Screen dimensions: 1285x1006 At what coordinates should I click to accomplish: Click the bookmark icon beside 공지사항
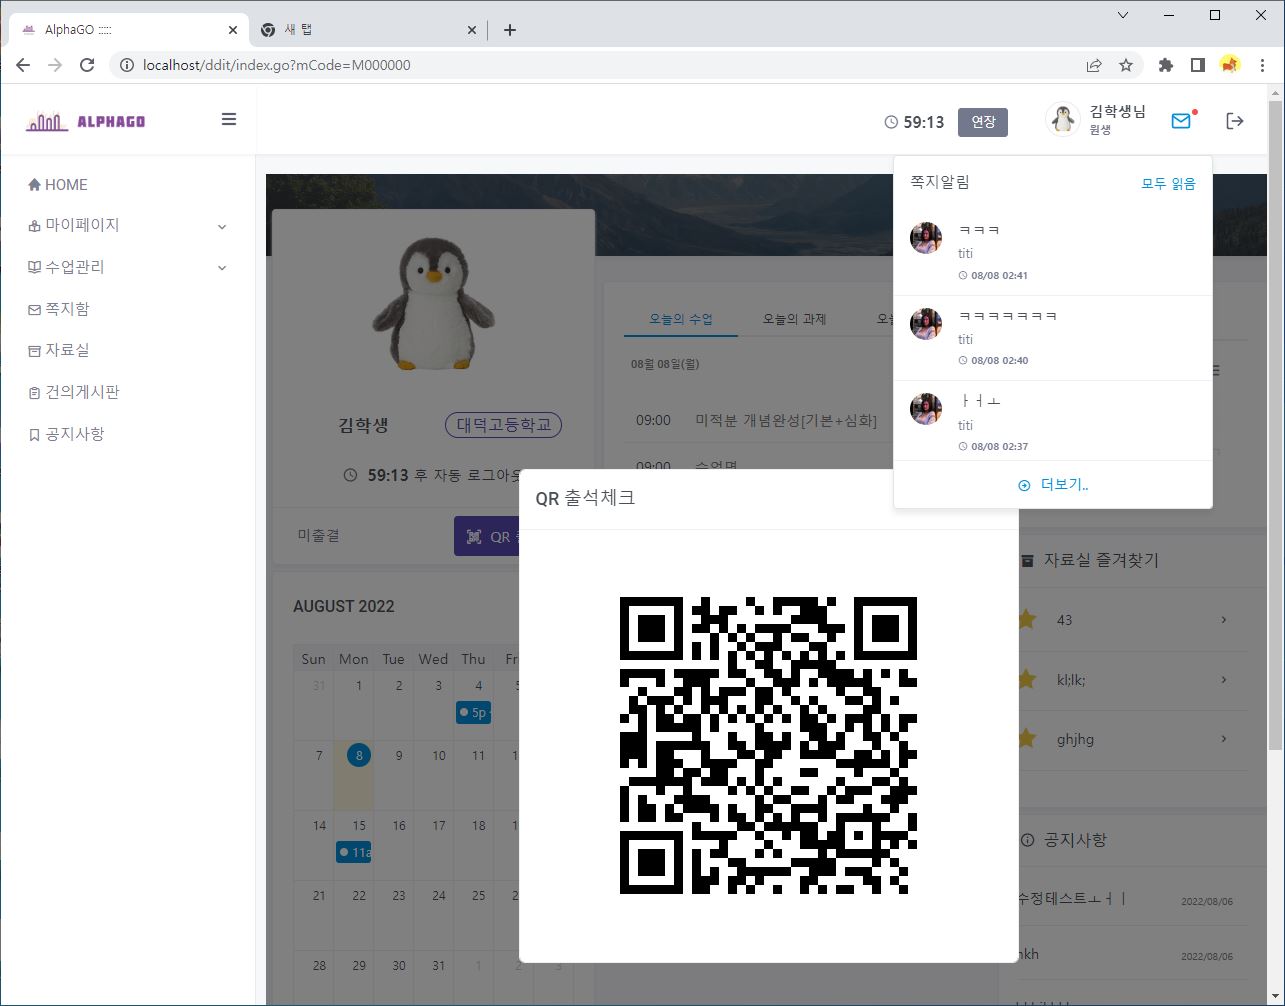coord(35,433)
